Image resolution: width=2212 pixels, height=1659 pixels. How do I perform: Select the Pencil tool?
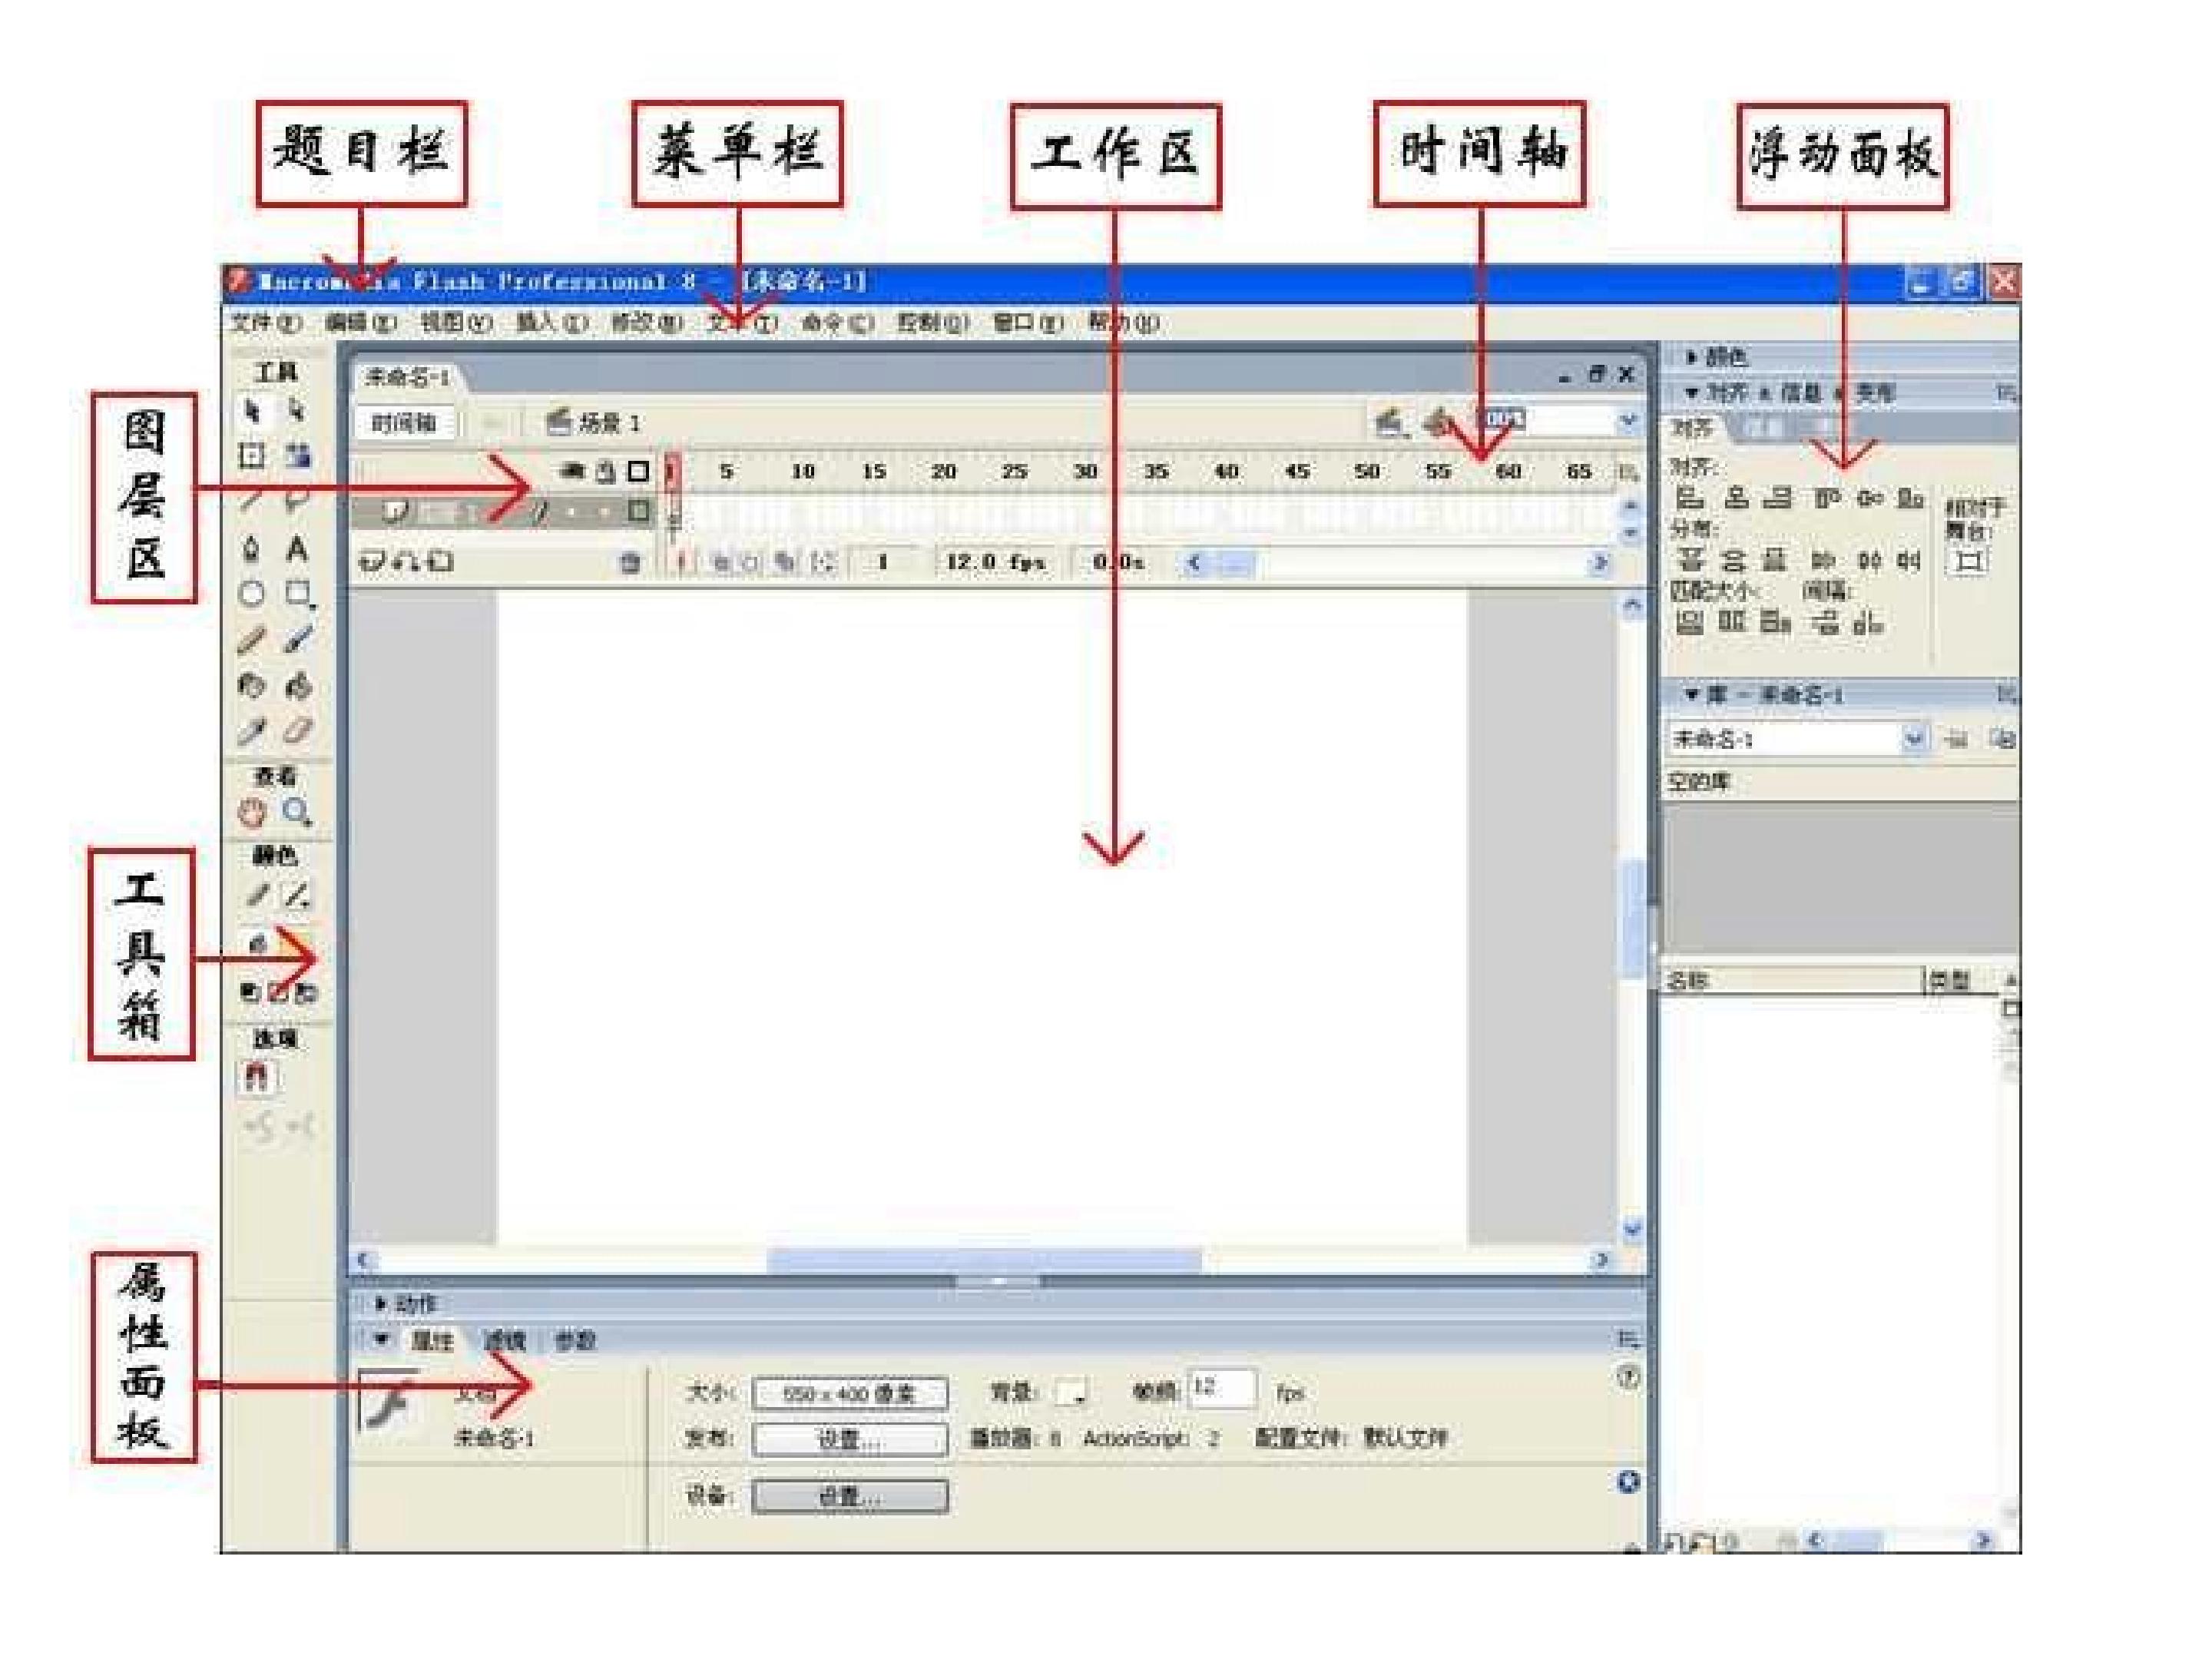[252, 640]
